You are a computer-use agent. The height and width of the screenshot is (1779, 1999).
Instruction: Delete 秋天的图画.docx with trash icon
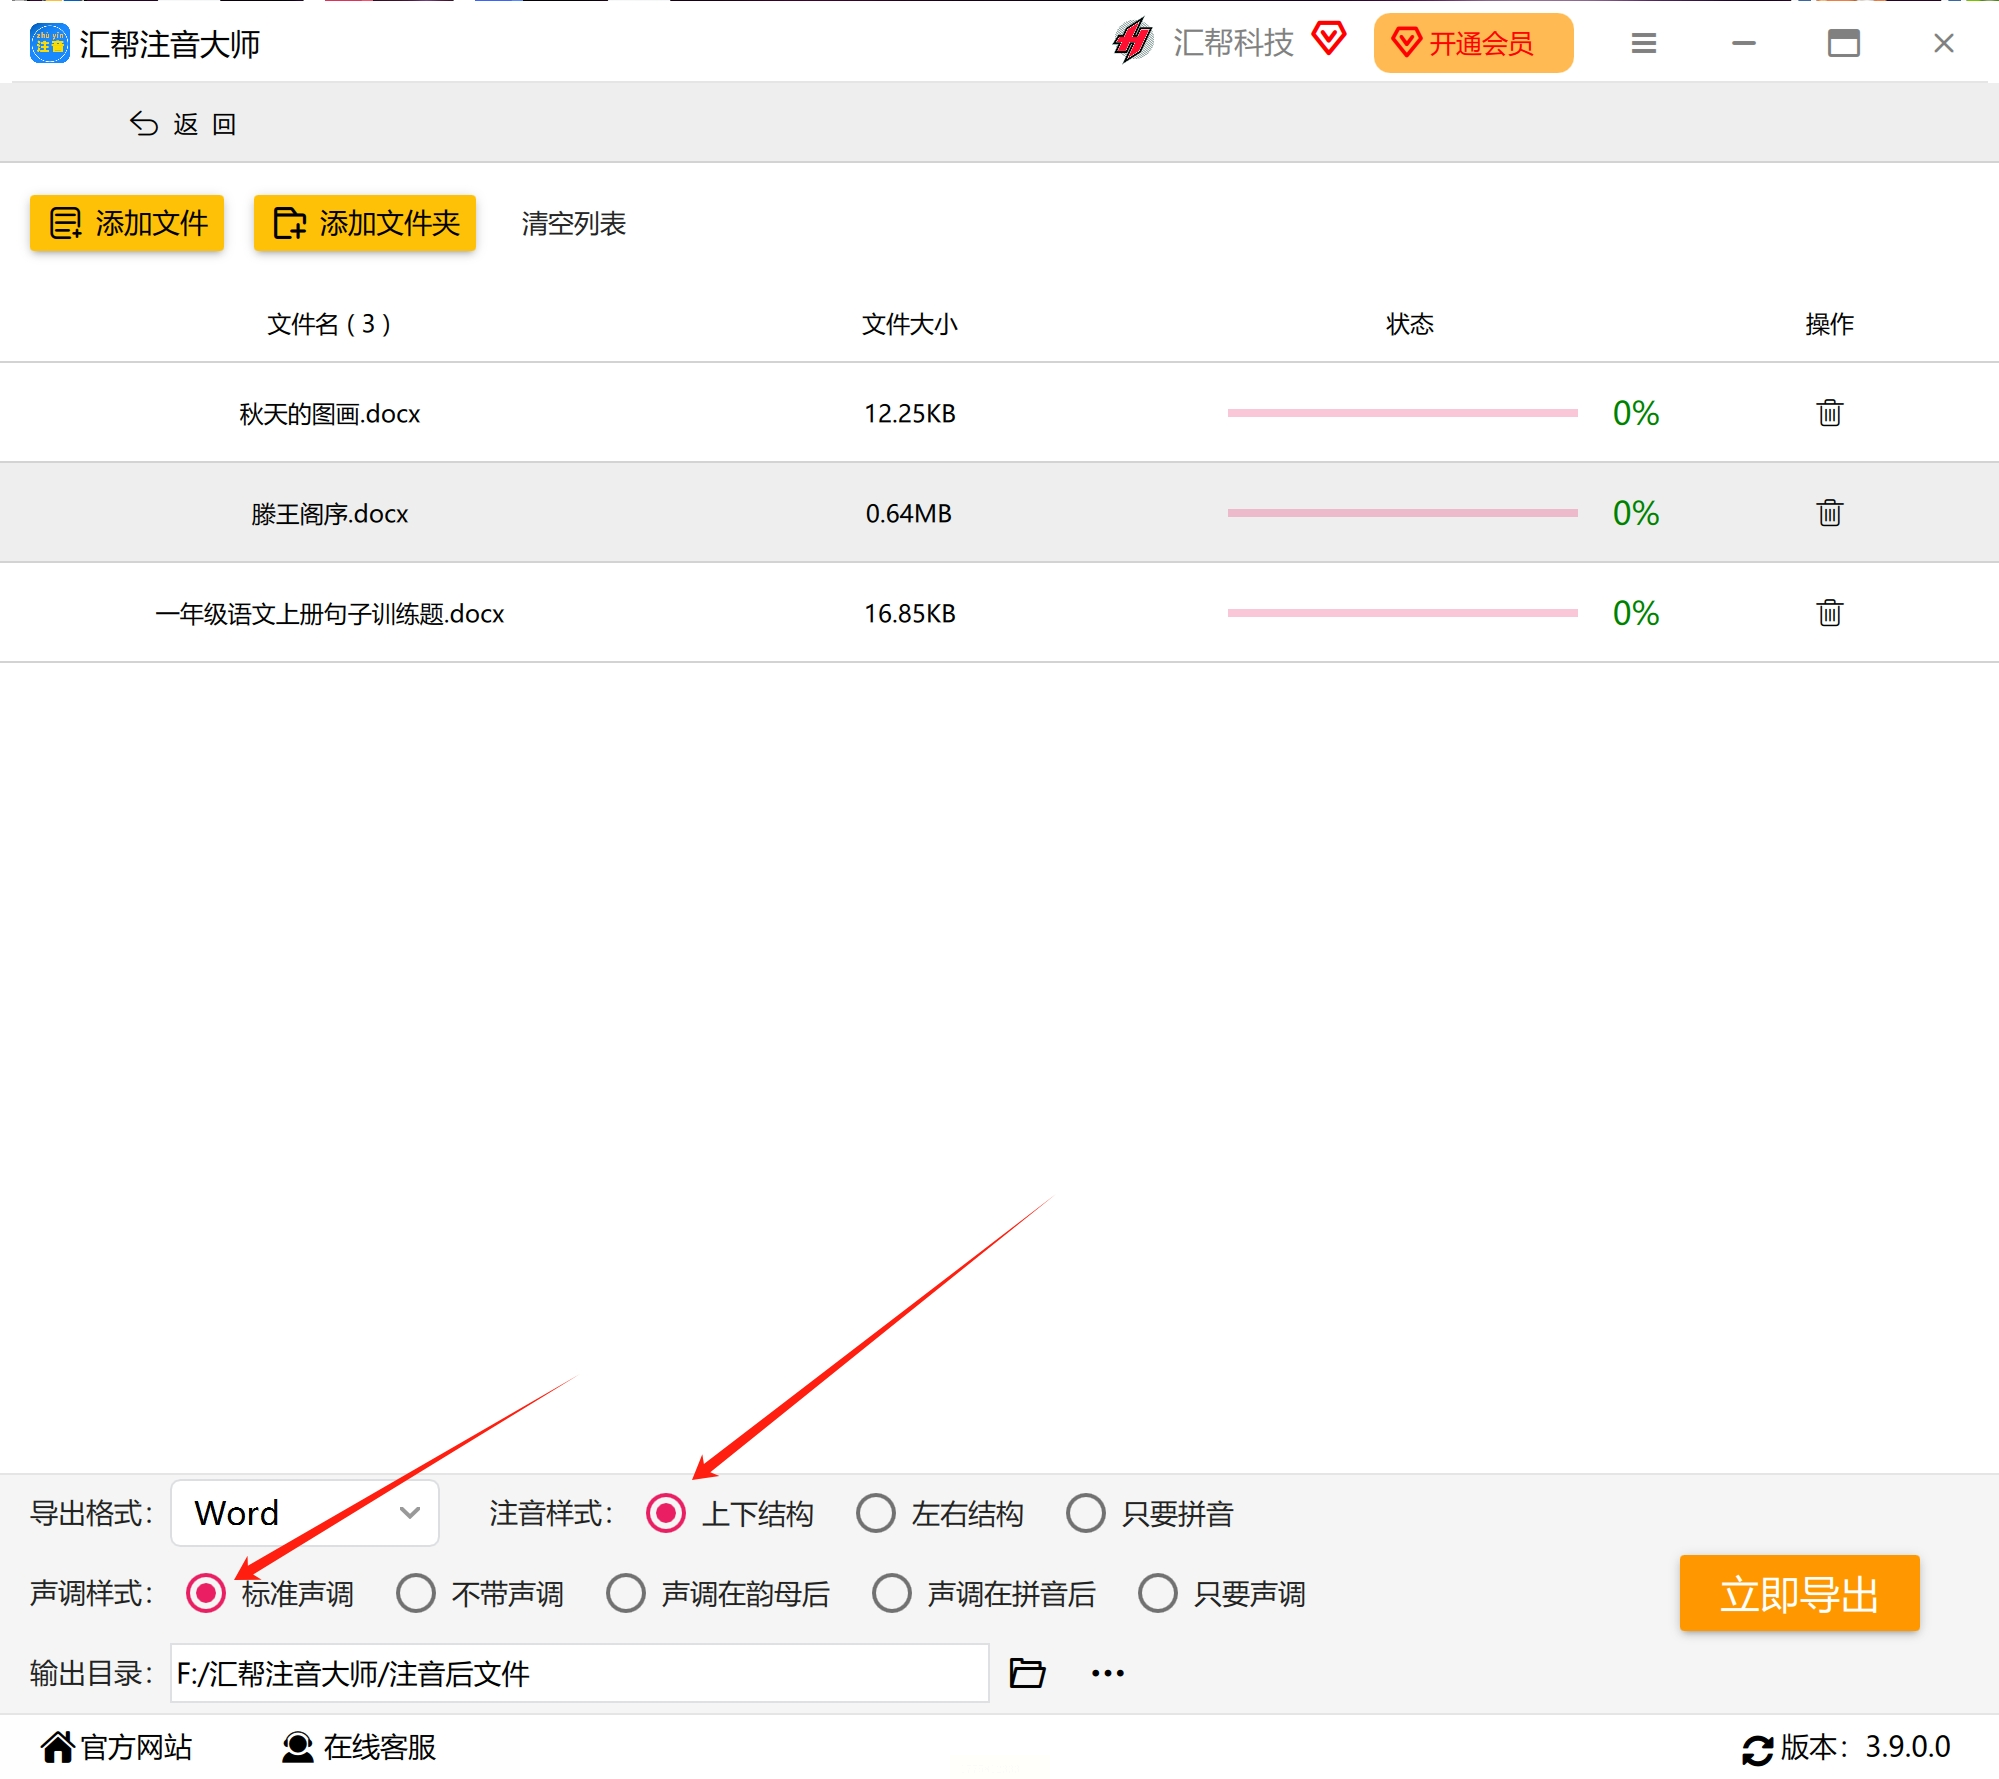tap(1829, 412)
